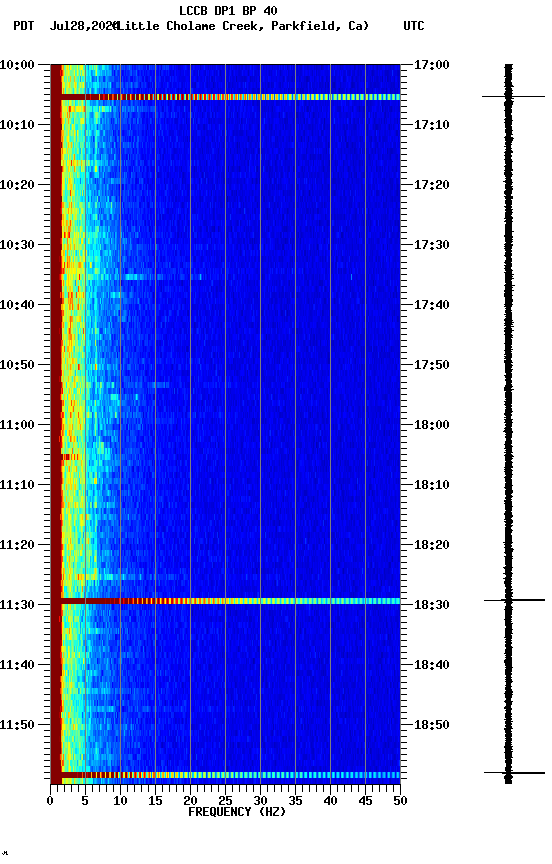Click the 'PDT' time zone label
The height and width of the screenshot is (864, 552).
24,26
